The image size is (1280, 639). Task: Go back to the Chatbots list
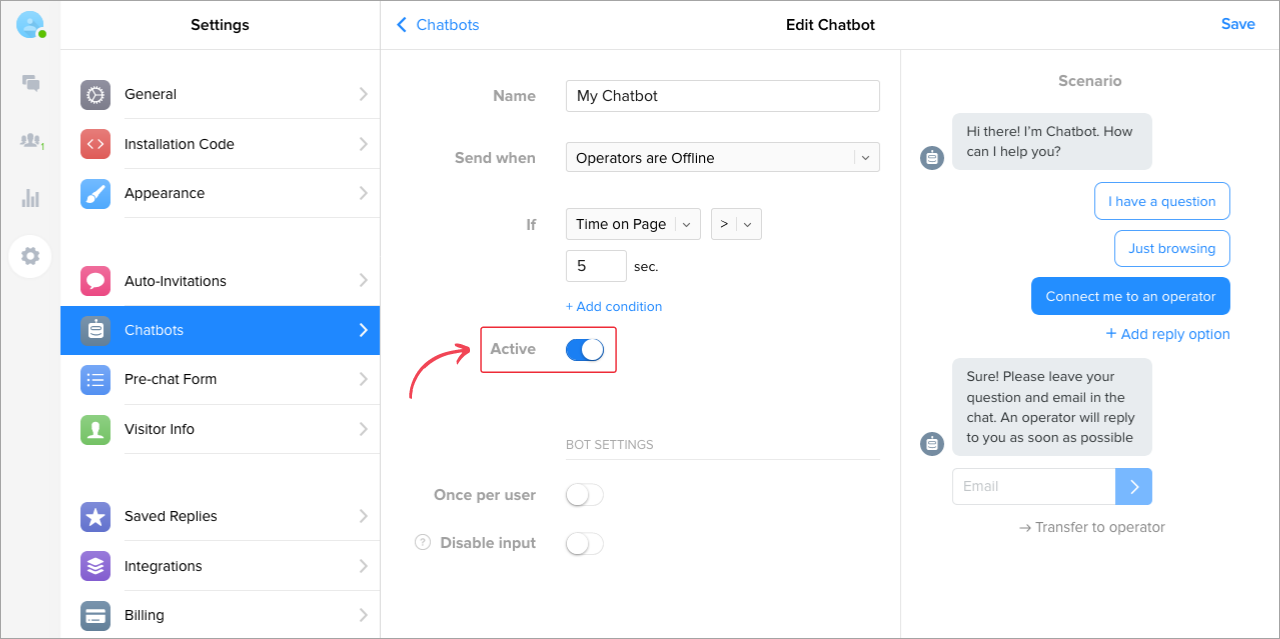tap(438, 25)
